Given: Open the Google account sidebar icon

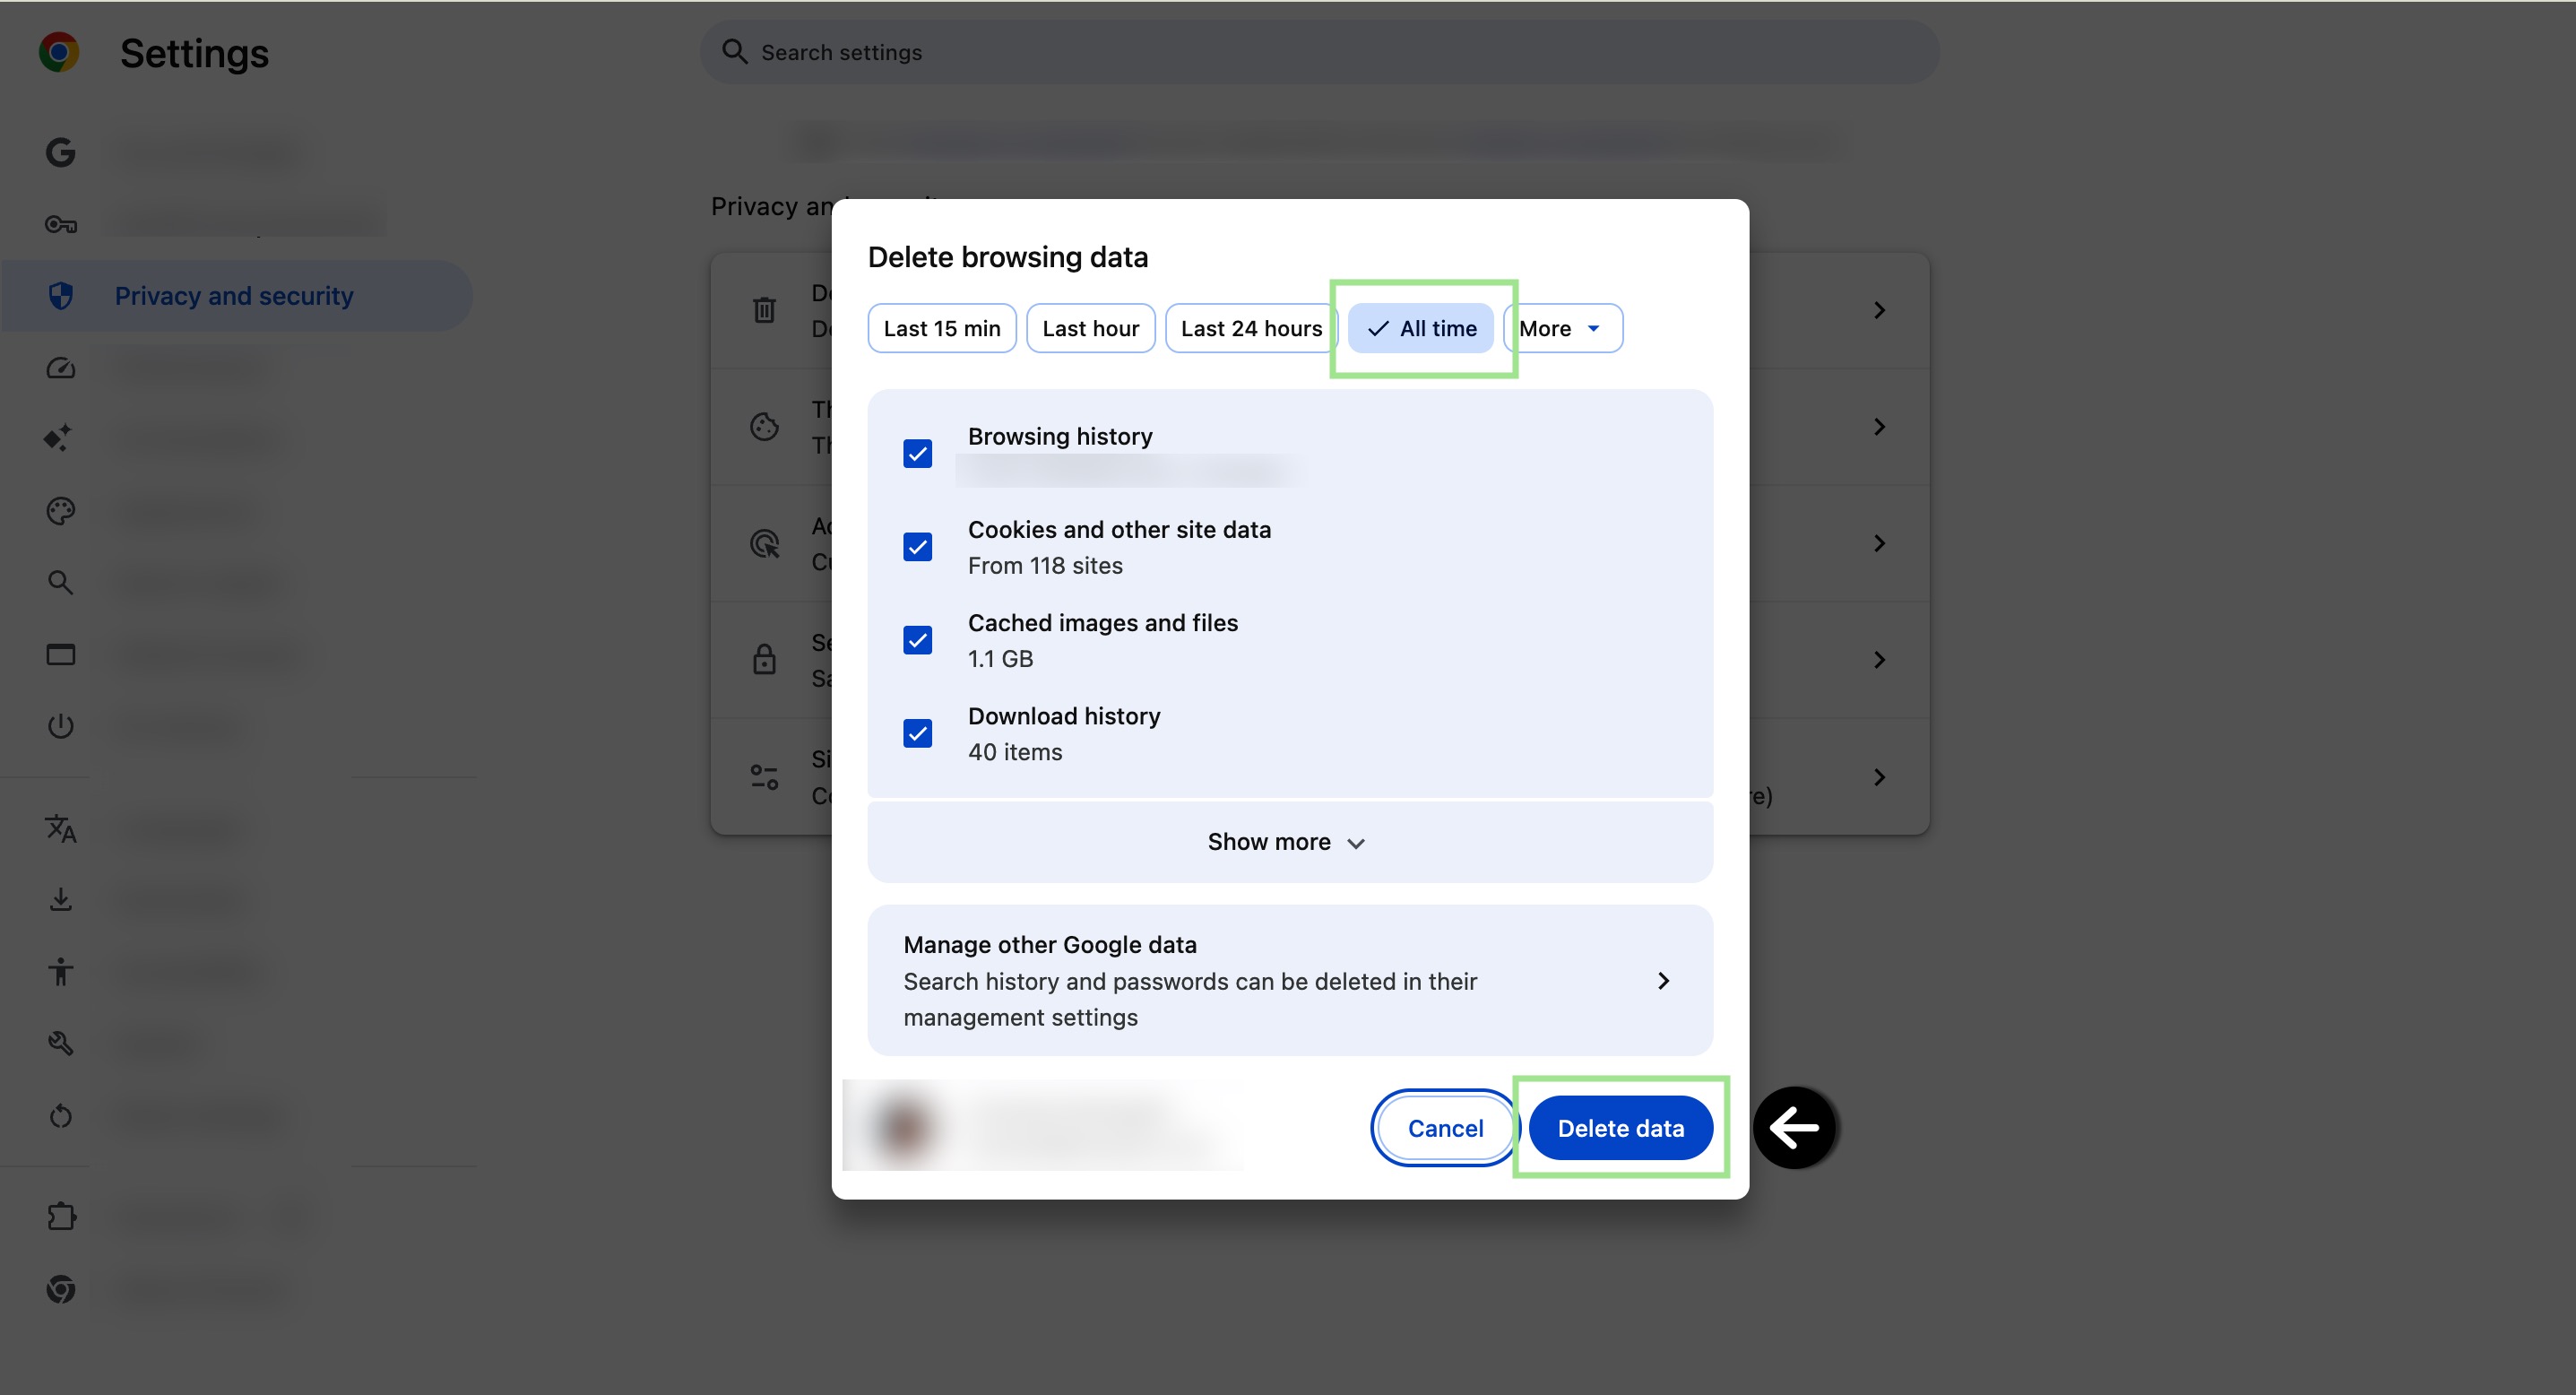Looking at the screenshot, I should click(60, 152).
